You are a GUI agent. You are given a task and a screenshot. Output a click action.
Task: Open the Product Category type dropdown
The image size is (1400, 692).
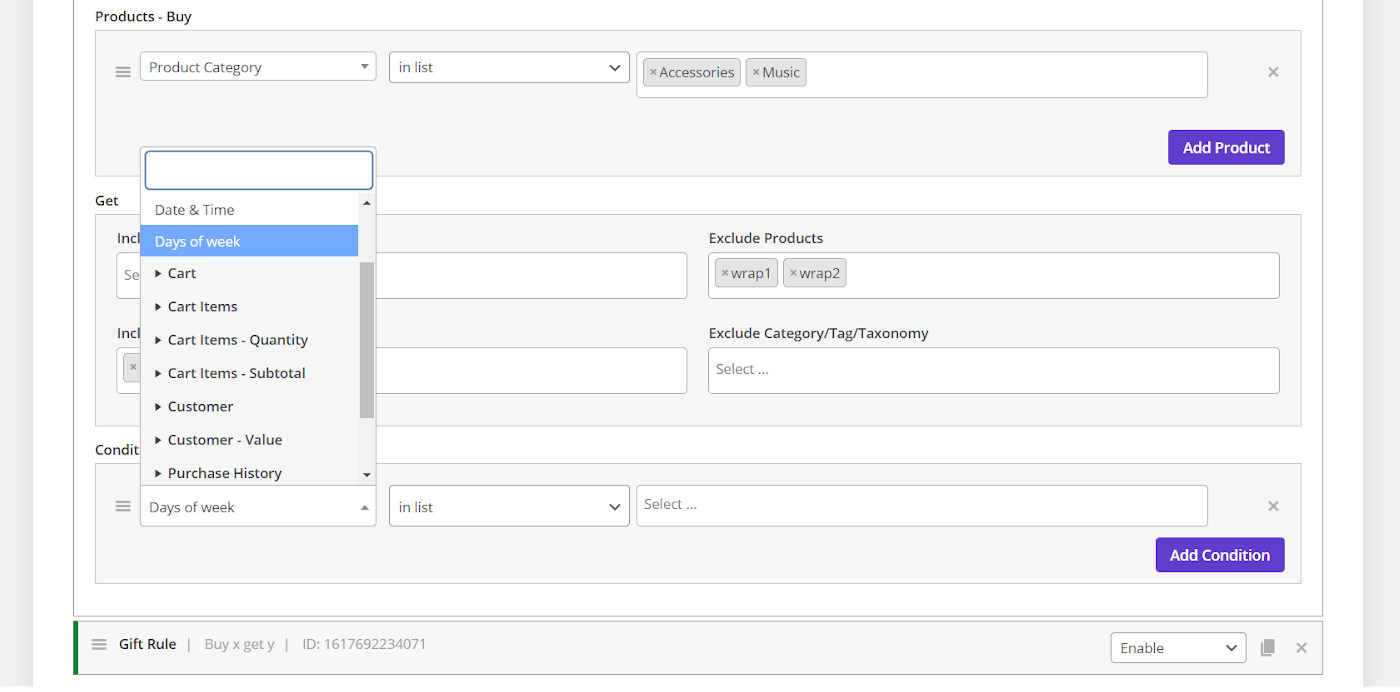click(x=258, y=68)
